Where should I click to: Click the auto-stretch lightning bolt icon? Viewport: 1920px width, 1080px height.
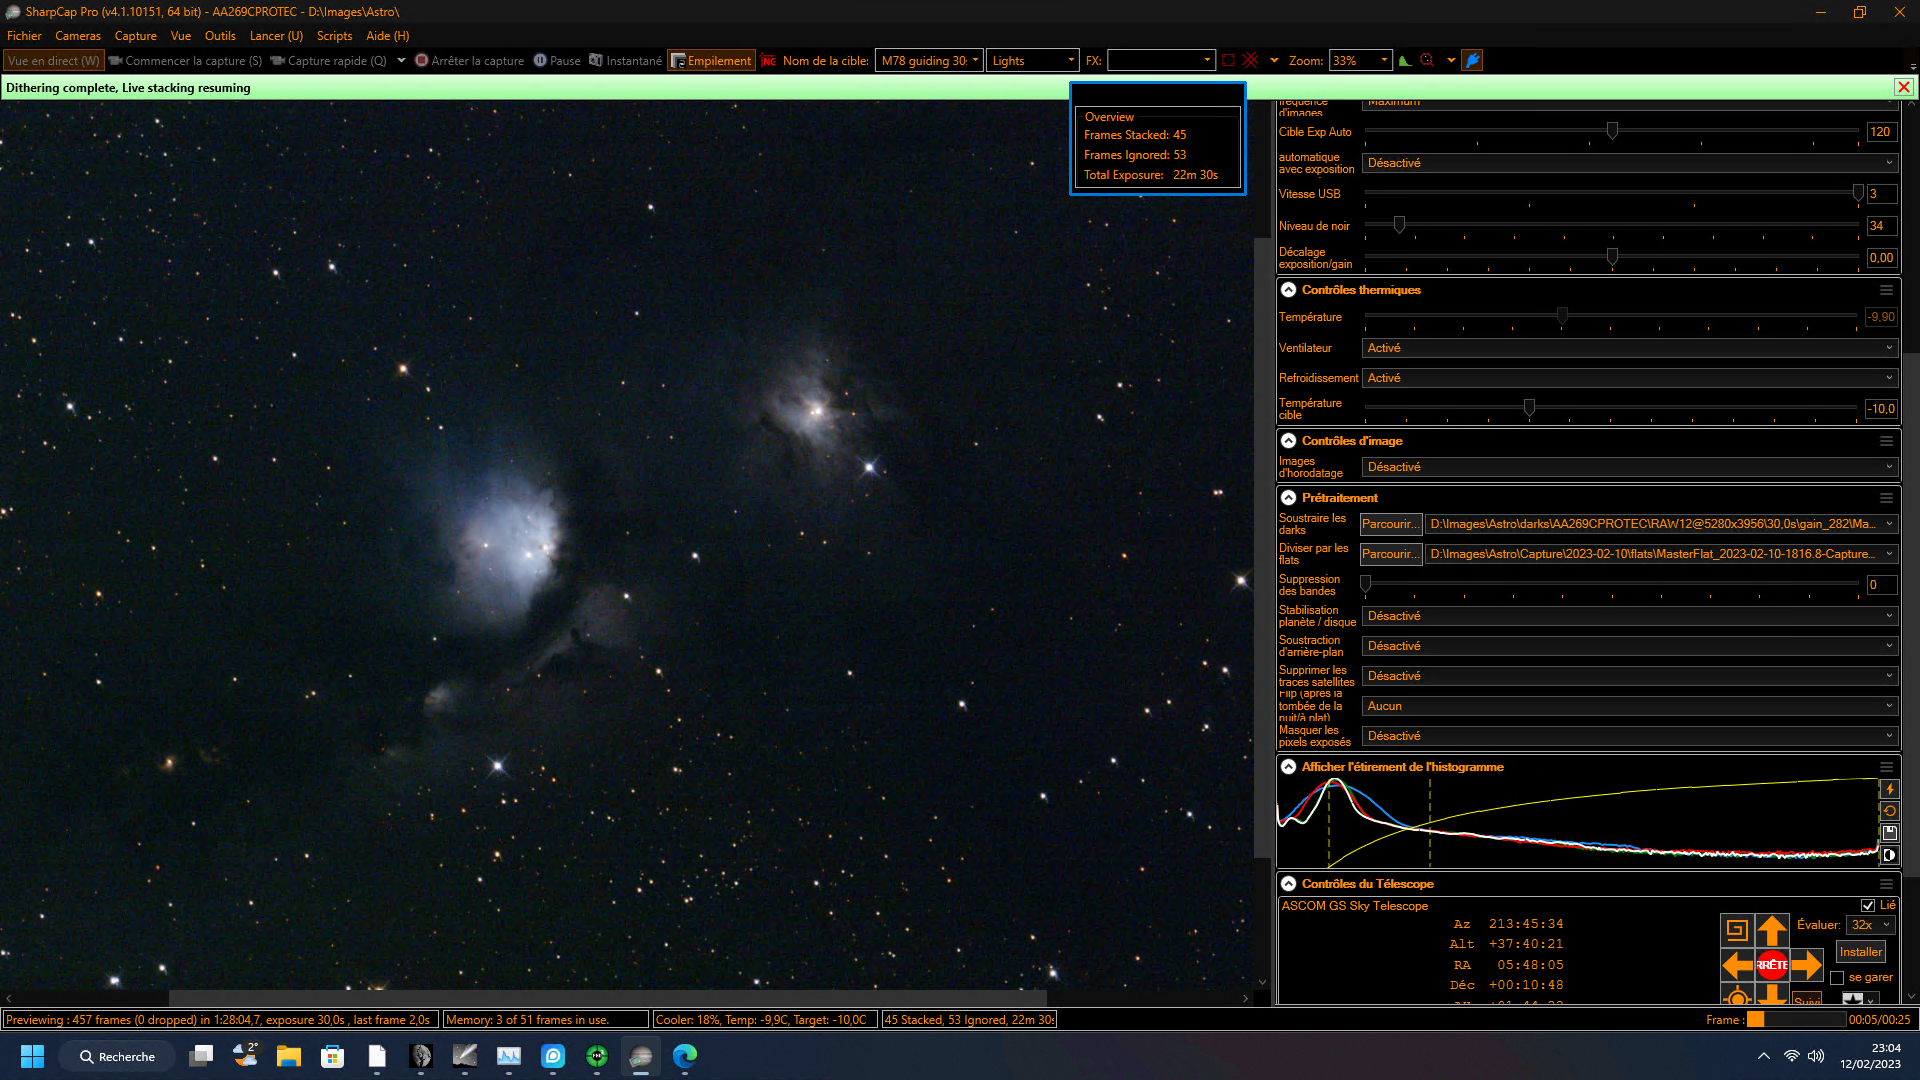pos(1889,789)
